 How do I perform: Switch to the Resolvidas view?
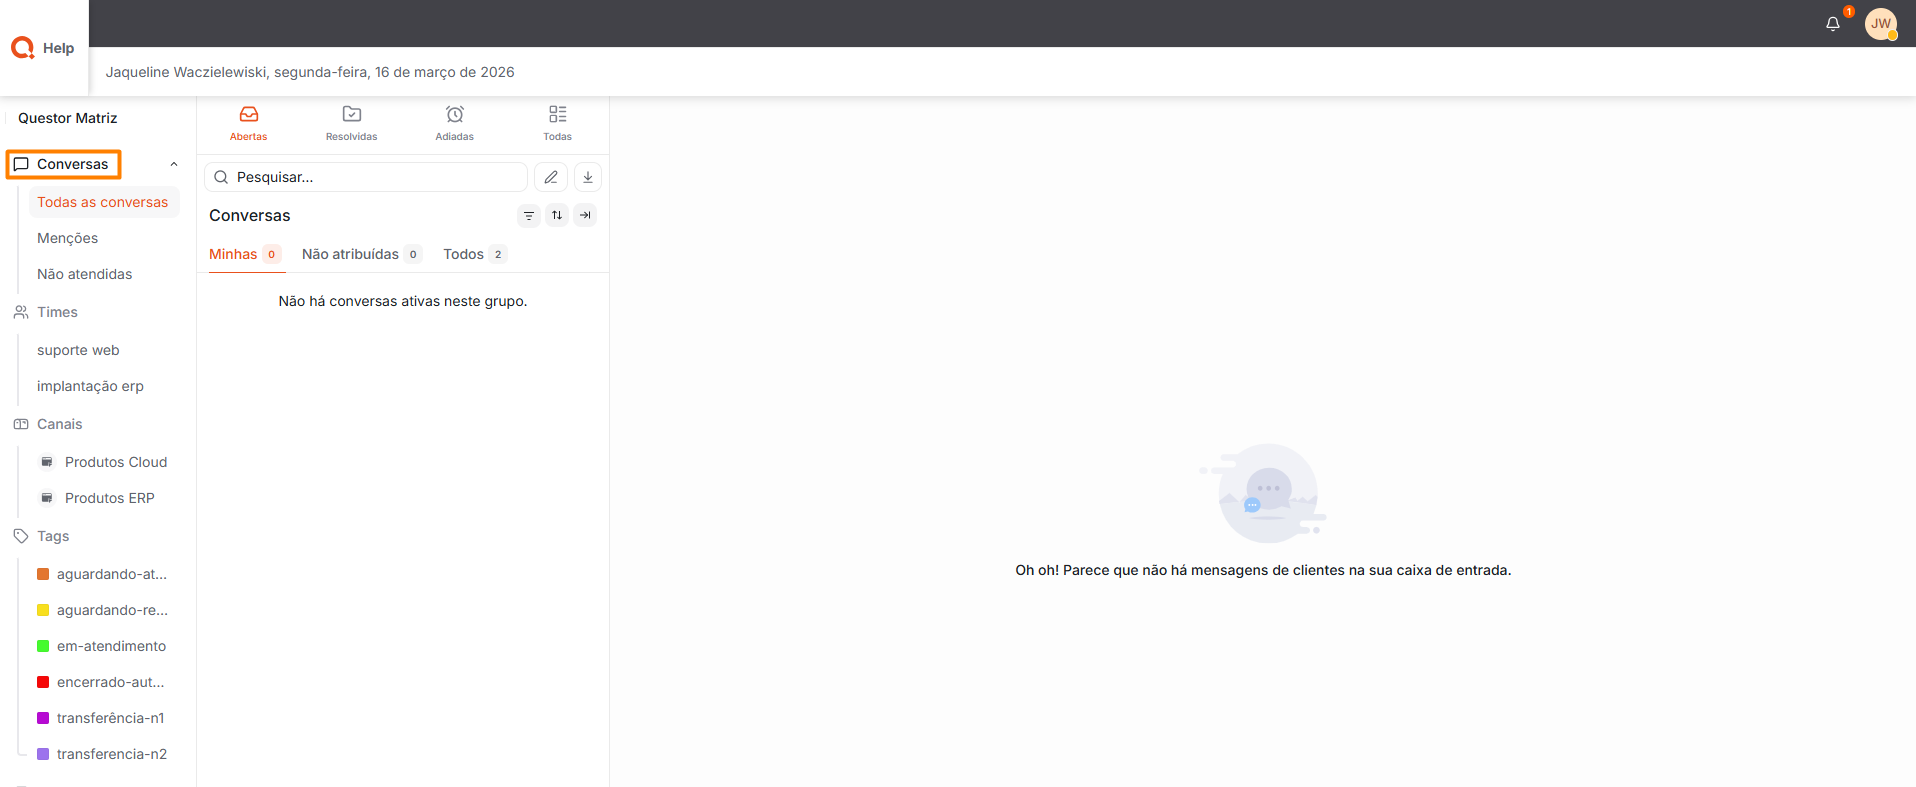tap(351, 123)
